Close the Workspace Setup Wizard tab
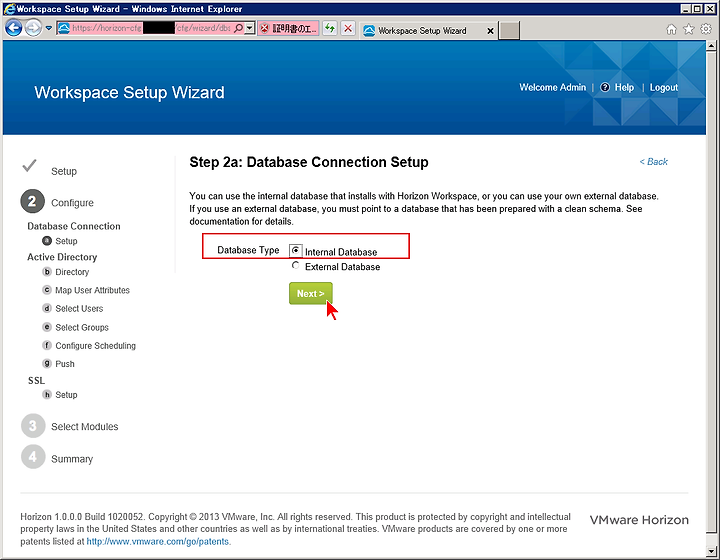The image size is (720, 560). click(x=490, y=31)
